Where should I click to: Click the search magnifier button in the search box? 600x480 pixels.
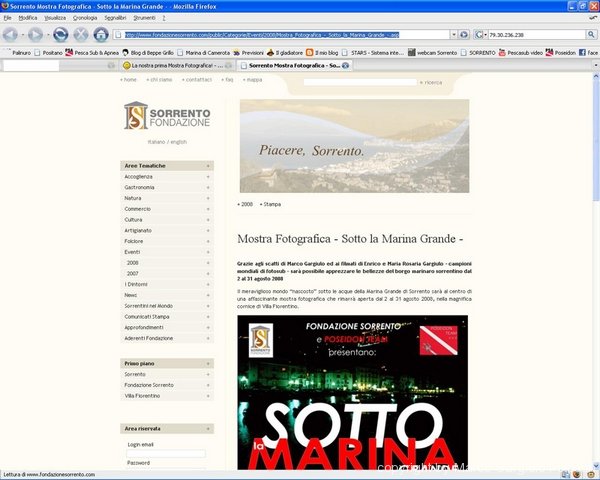click(x=591, y=35)
